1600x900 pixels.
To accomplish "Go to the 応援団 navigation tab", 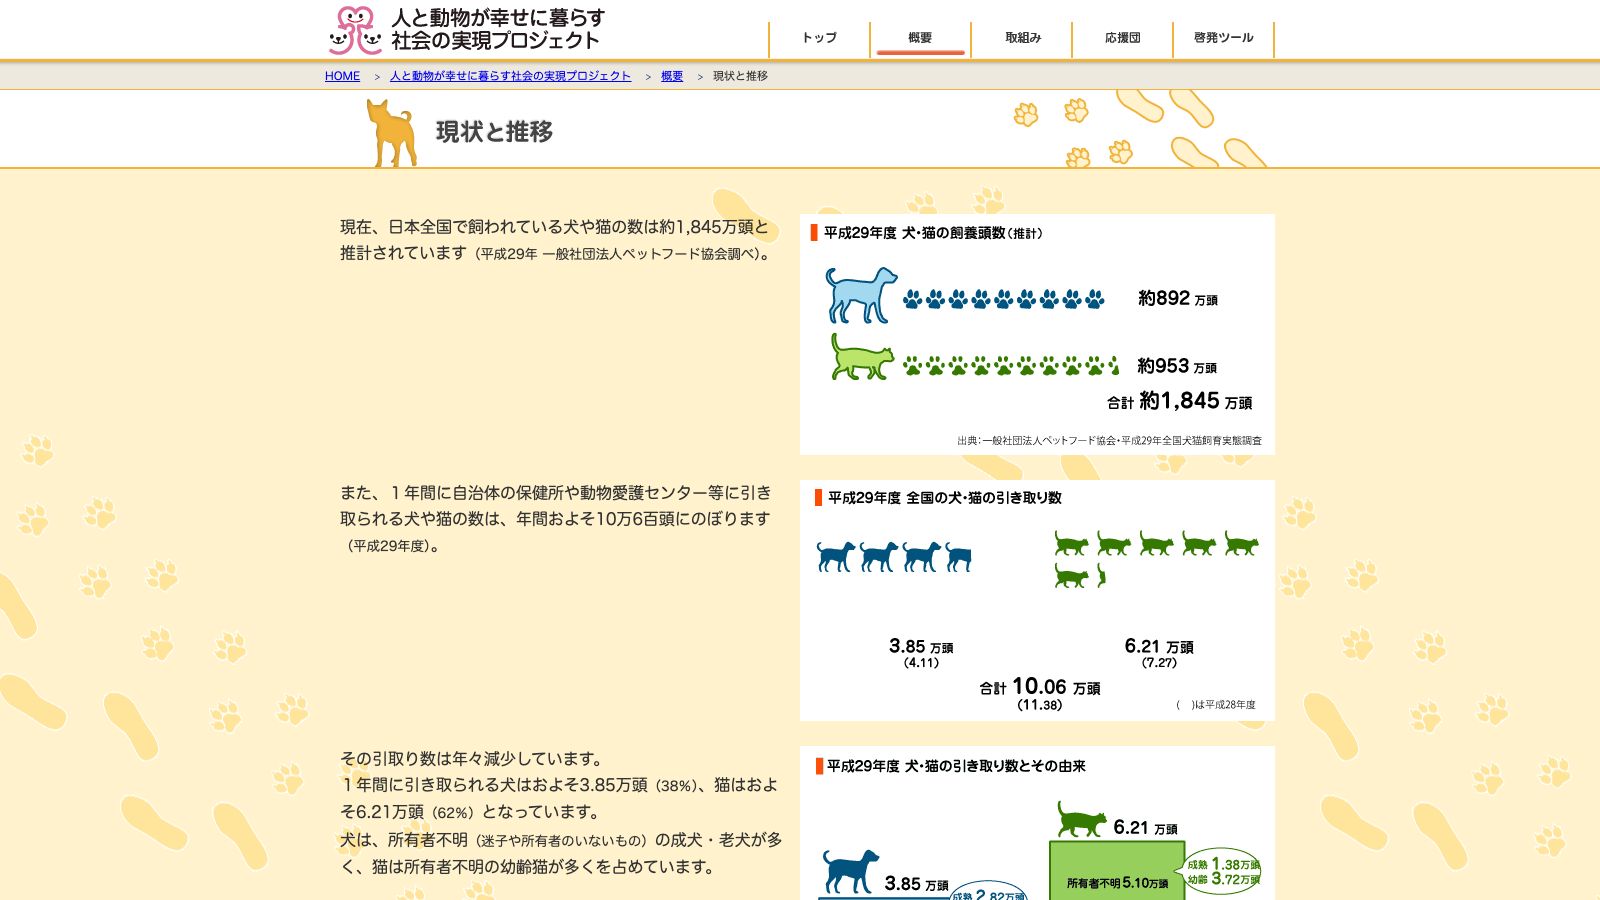I will pos(1122,38).
